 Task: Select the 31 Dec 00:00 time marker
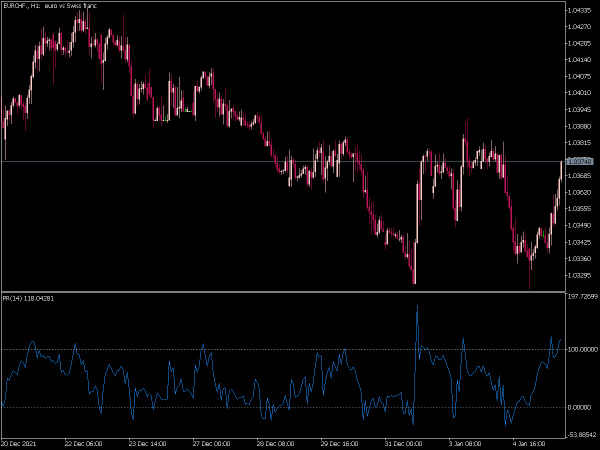point(403,444)
